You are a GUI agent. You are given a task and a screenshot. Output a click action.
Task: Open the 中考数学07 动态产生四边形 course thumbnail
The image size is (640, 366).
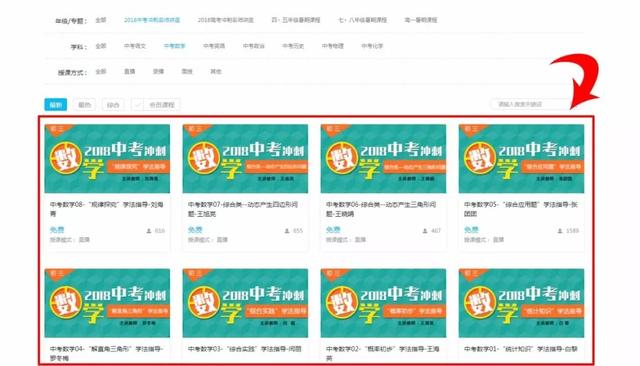245,159
